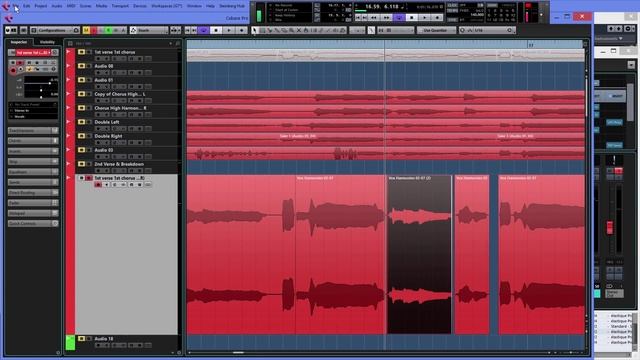Switch to the Visibility tab

47,42
